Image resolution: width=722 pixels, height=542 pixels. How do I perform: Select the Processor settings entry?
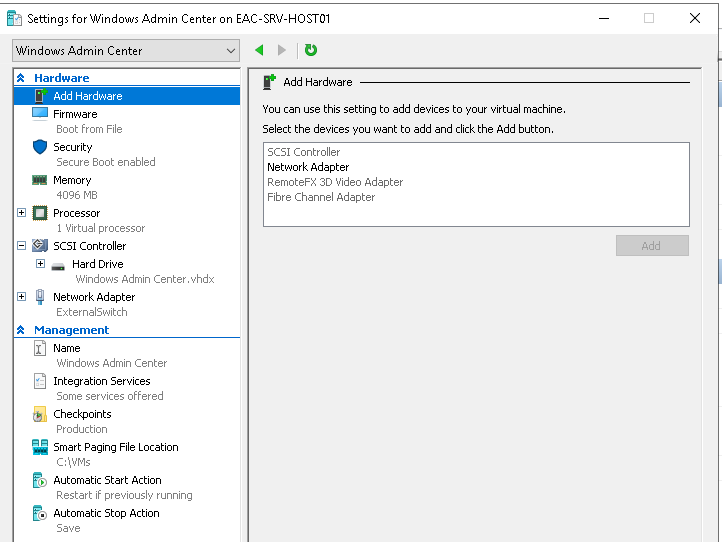(76, 213)
